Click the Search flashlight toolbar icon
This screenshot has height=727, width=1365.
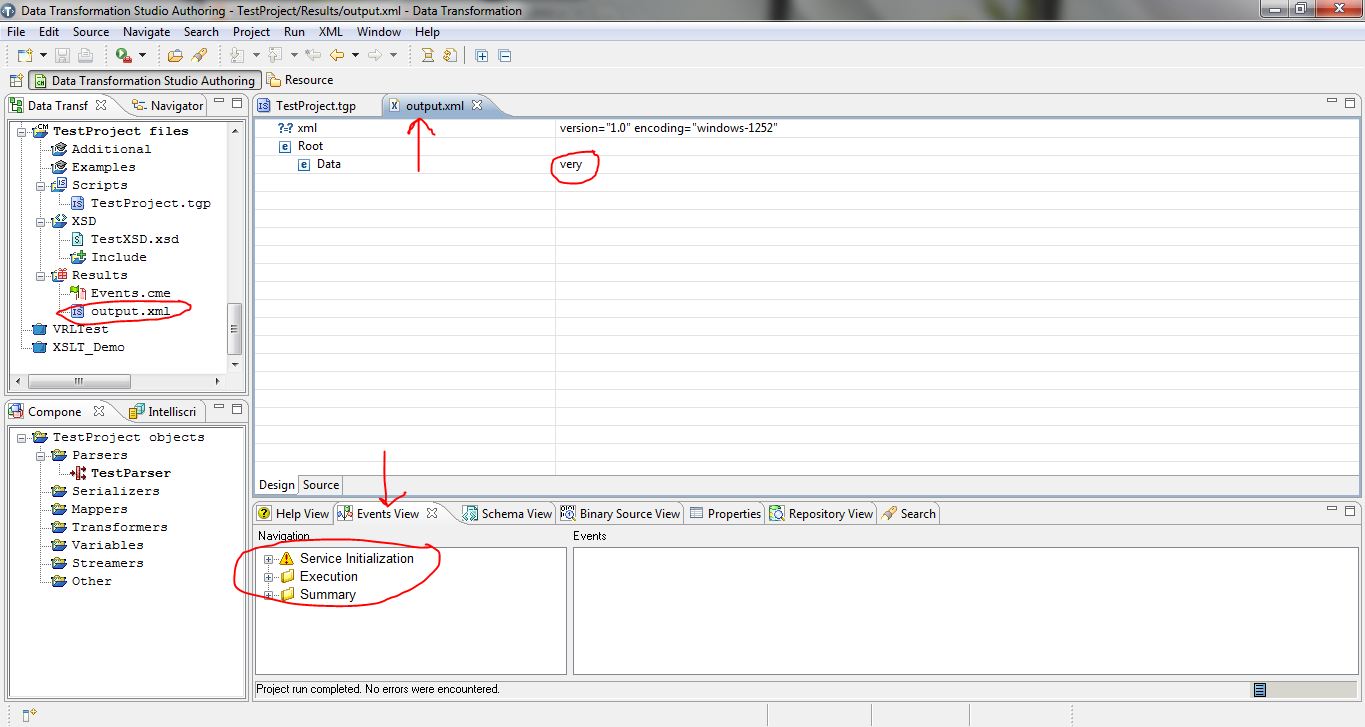[199, 55]
